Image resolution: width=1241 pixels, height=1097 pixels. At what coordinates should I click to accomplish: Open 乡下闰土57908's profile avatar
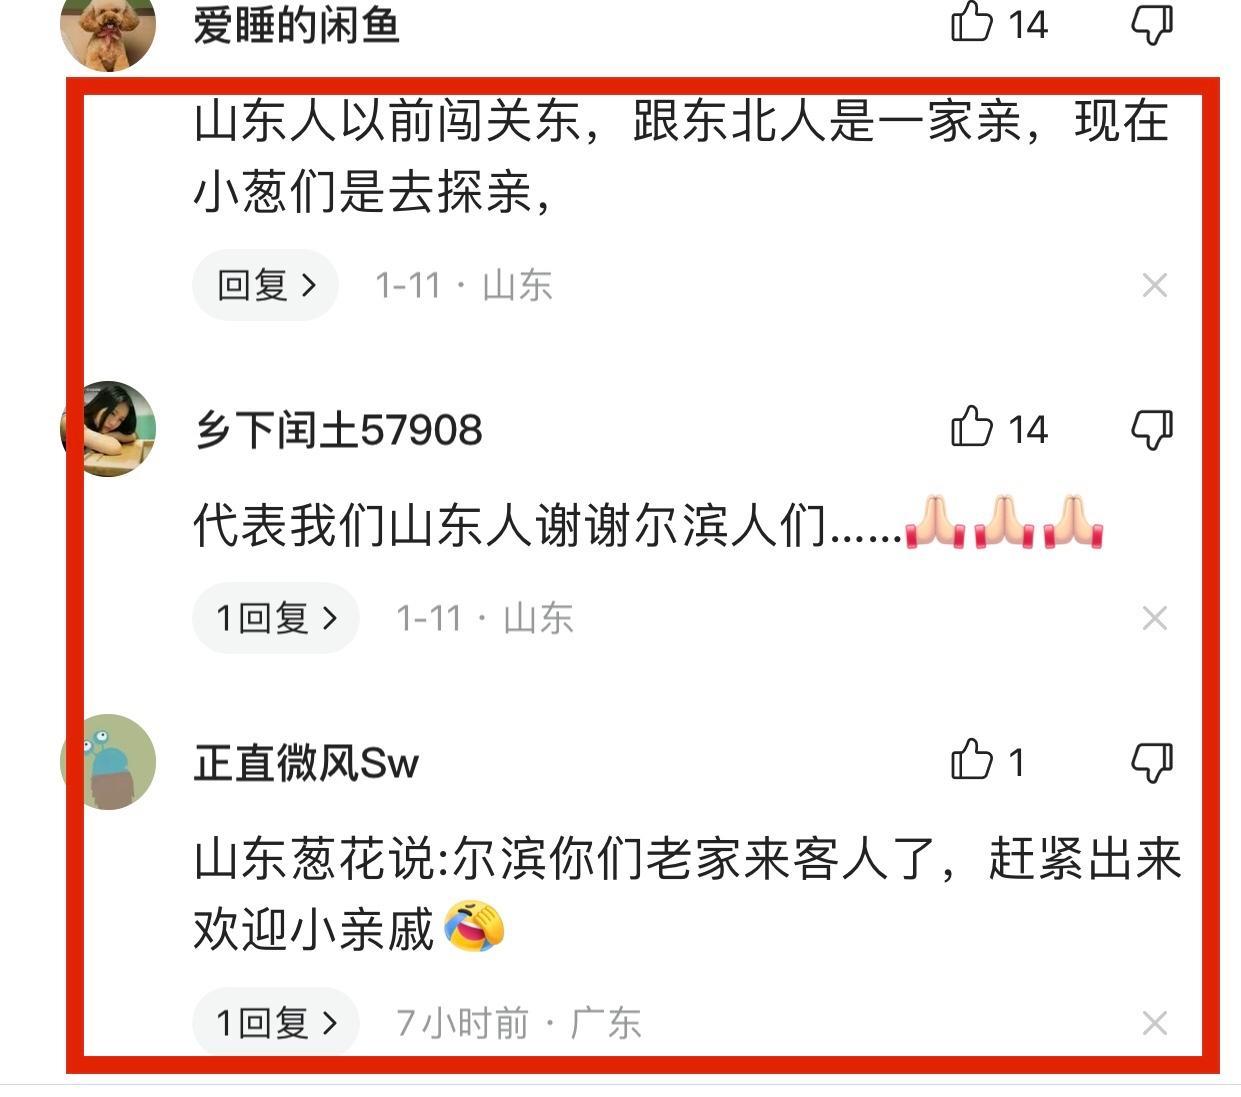[108, 429]
